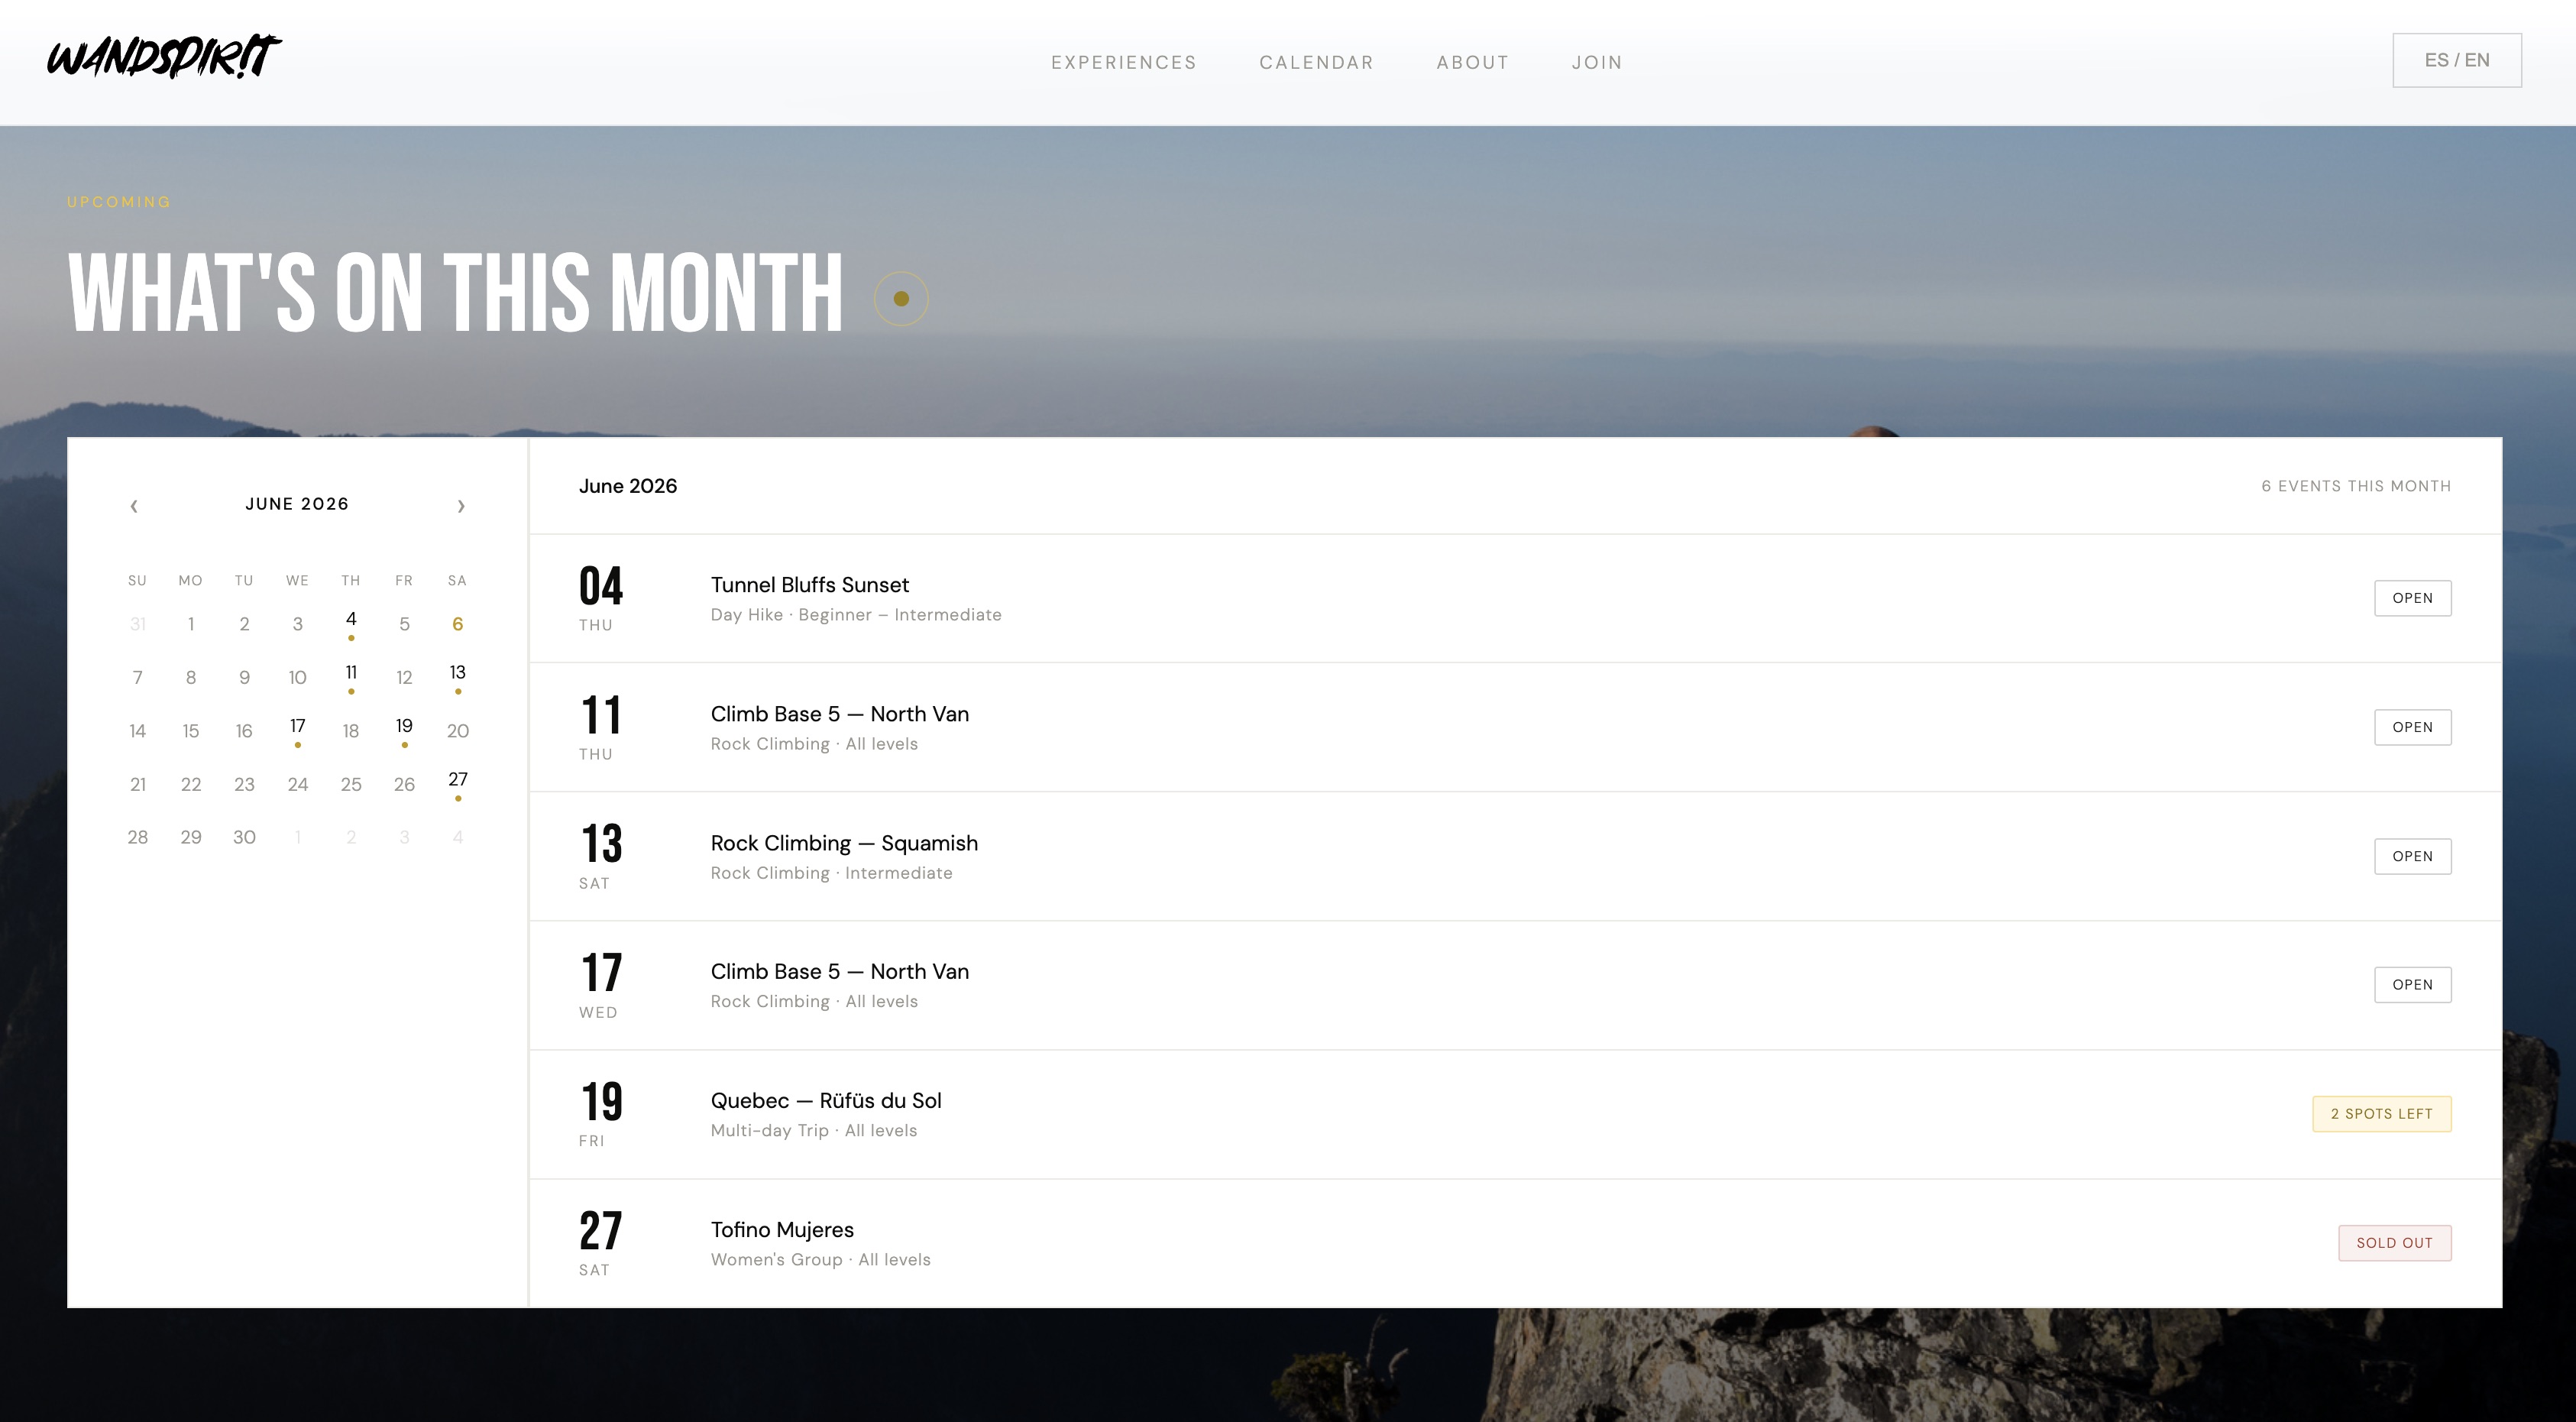Select June 22 calendar day
This screenshot has height=1422, width=2576.
coord(191,784)
